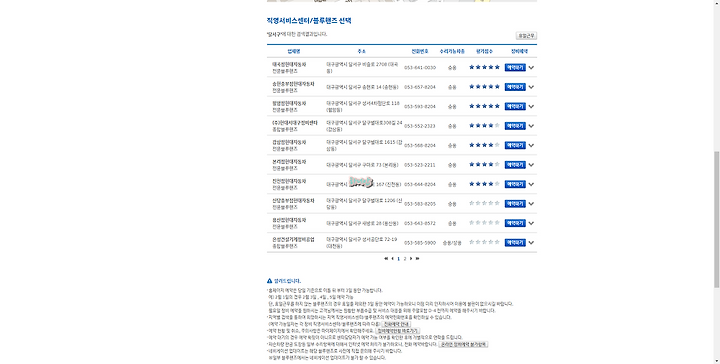Expand details for row 053-585-5900
This screenshot has height=364, width=720.
tap(531, 243)
